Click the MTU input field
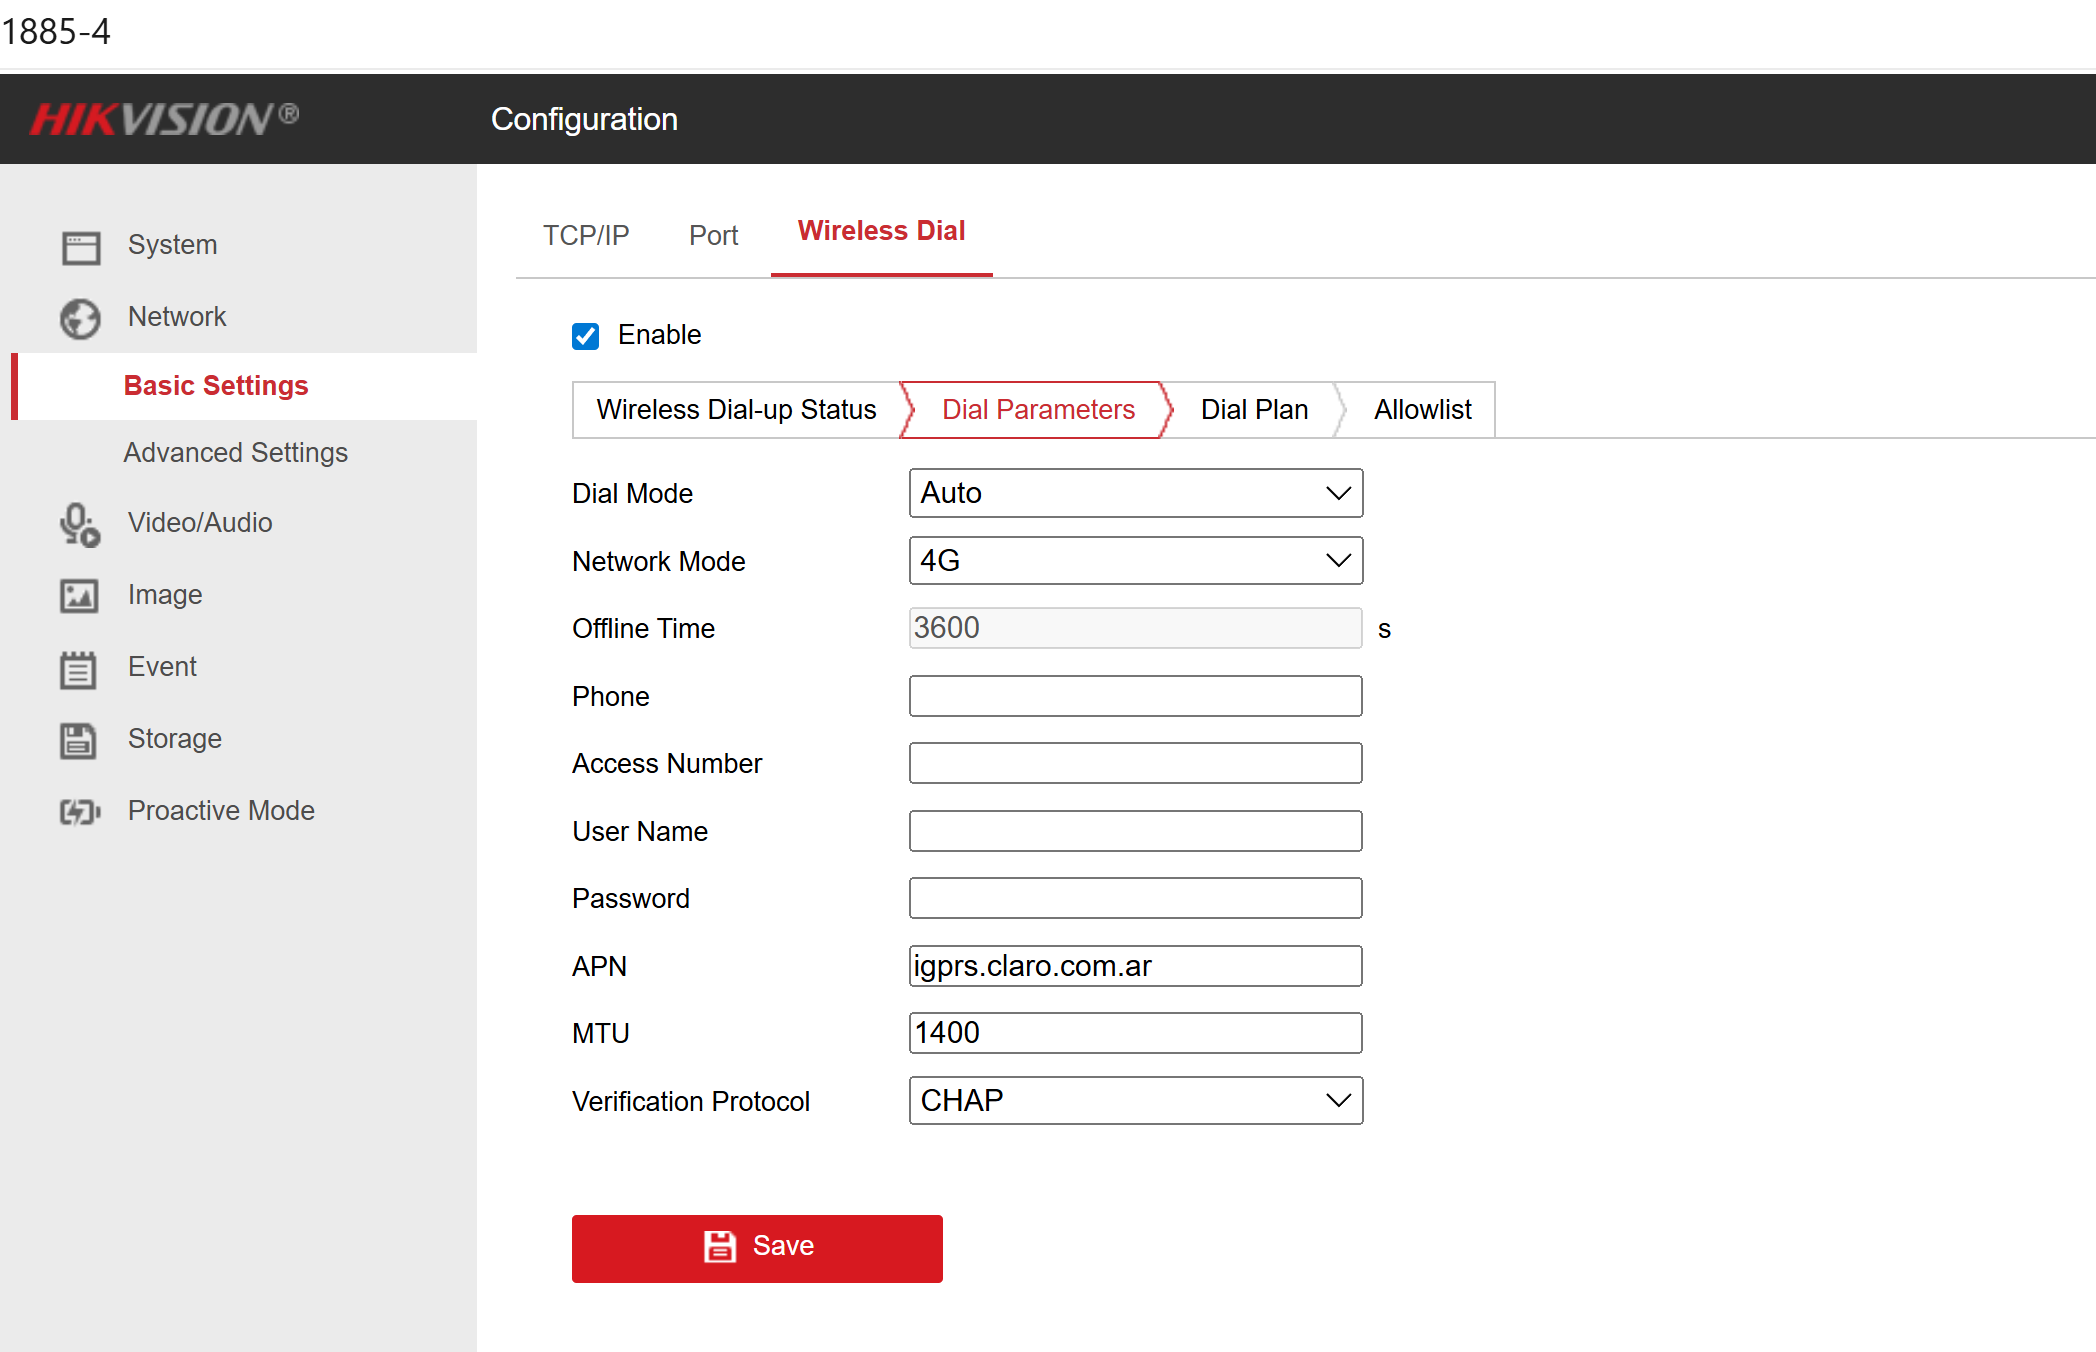 click(1135, 1033)
